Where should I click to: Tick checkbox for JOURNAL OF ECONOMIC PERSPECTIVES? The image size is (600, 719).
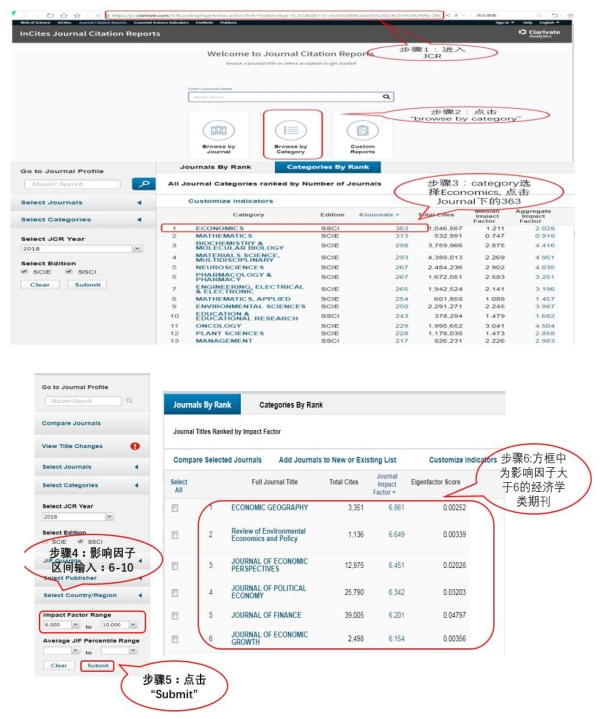tap(175, 566)
